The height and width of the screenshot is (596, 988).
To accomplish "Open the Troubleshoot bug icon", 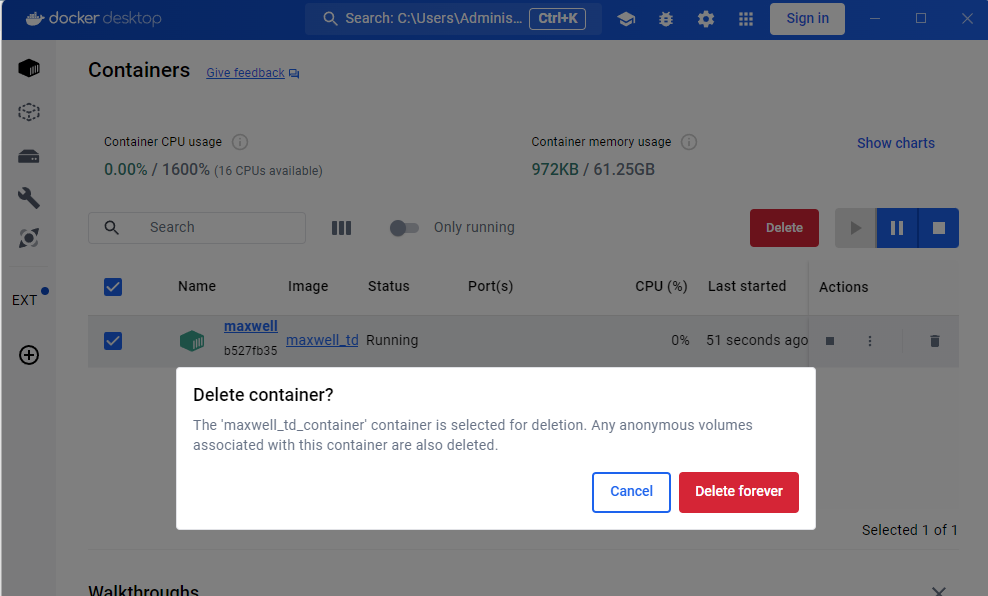I will tap(665, 19).
